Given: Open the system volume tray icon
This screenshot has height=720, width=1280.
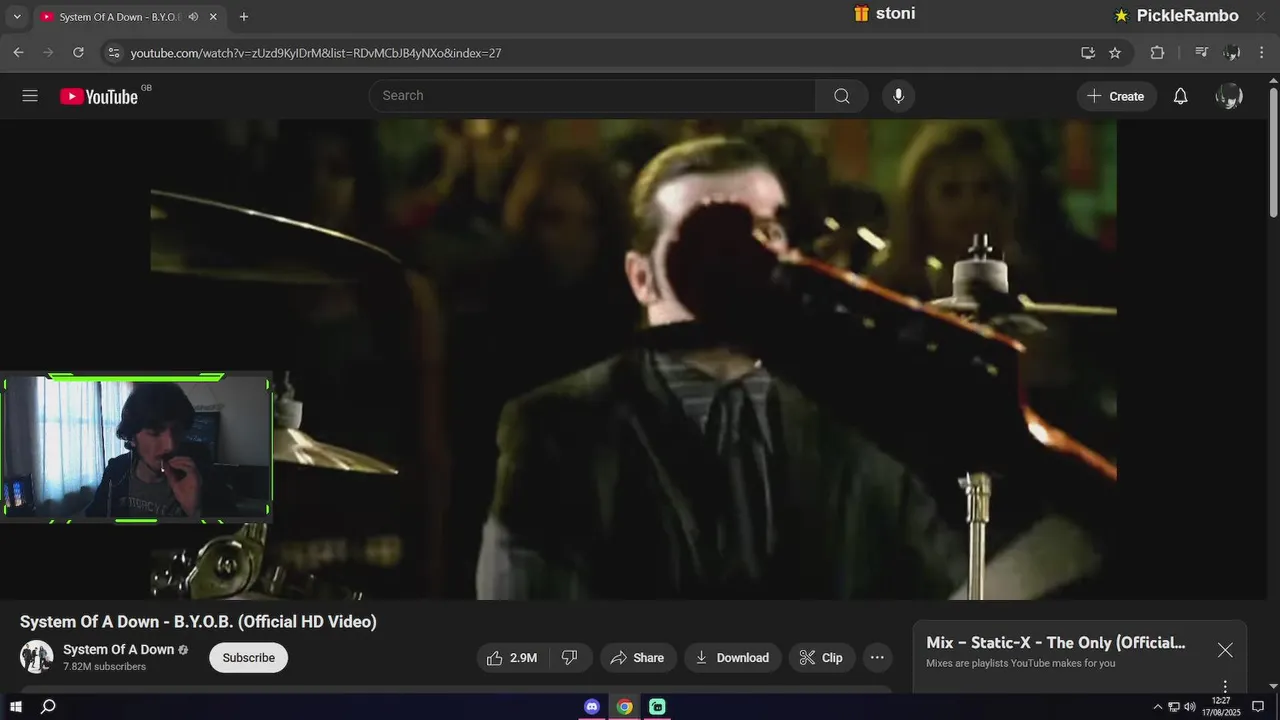Looking at the screenshot, I should coord(1190,707).
